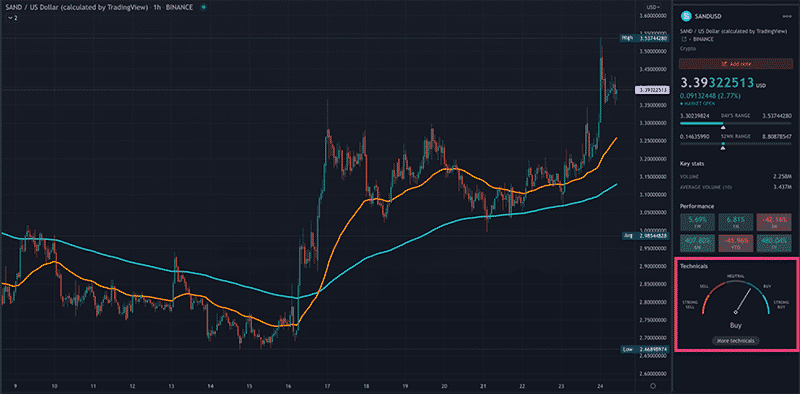The image size is (800, 394).
Task: Click the big price 3.39322513 in sidebar
Action: (x=717, y=83)
